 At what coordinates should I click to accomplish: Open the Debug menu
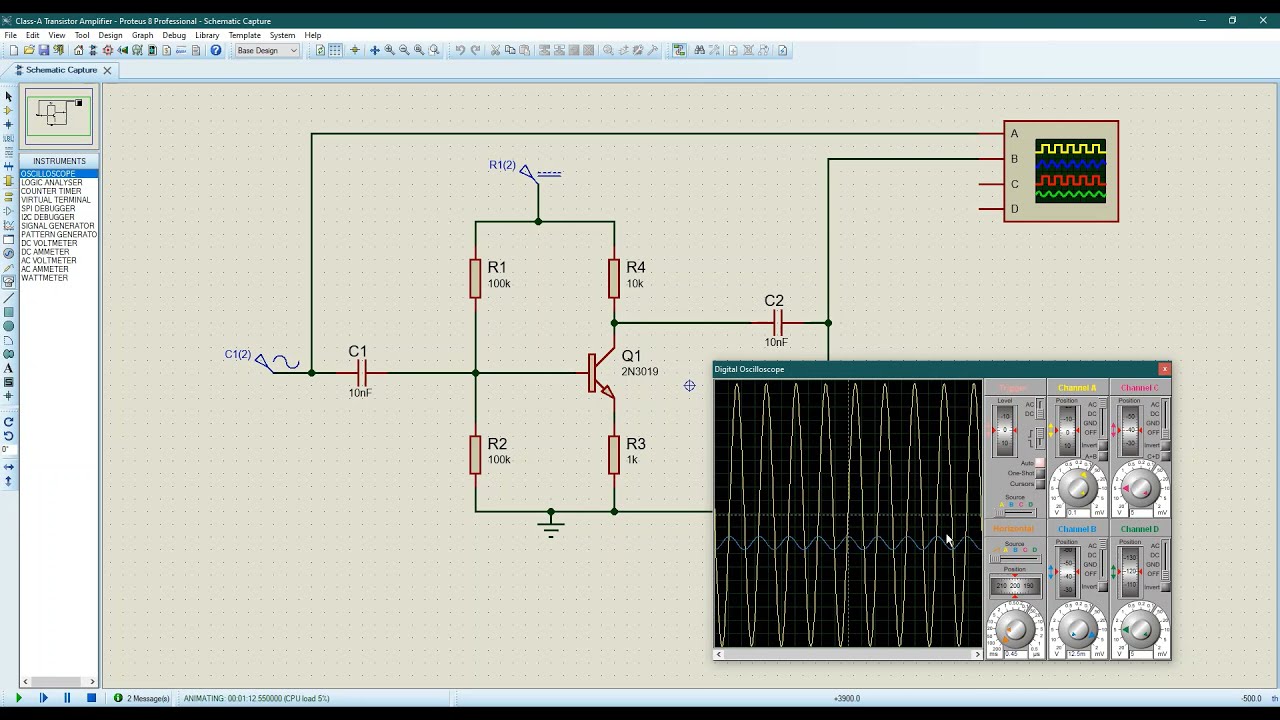174,35
